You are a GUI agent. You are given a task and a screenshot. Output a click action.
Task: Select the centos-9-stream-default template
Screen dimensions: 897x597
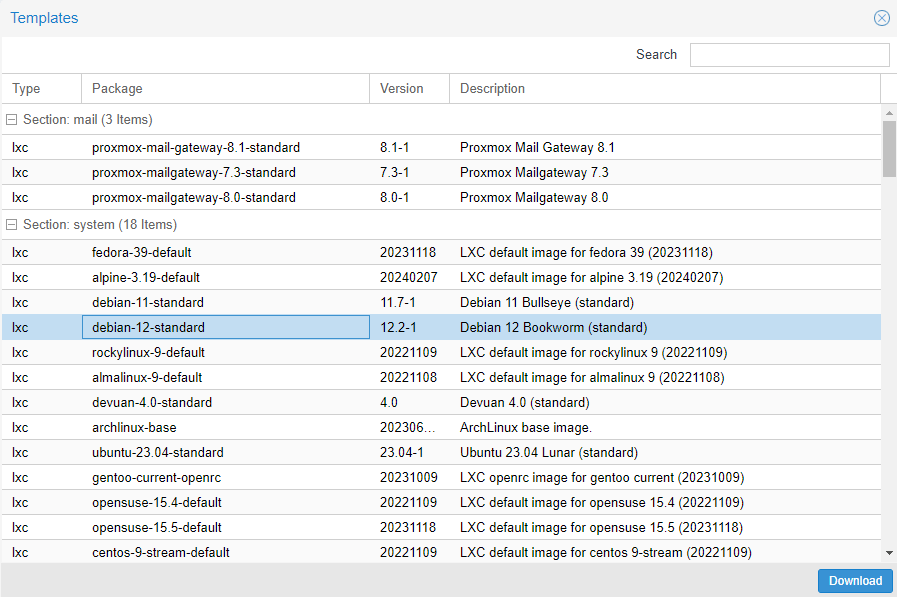pyautogui.click(x=161, y=553)
